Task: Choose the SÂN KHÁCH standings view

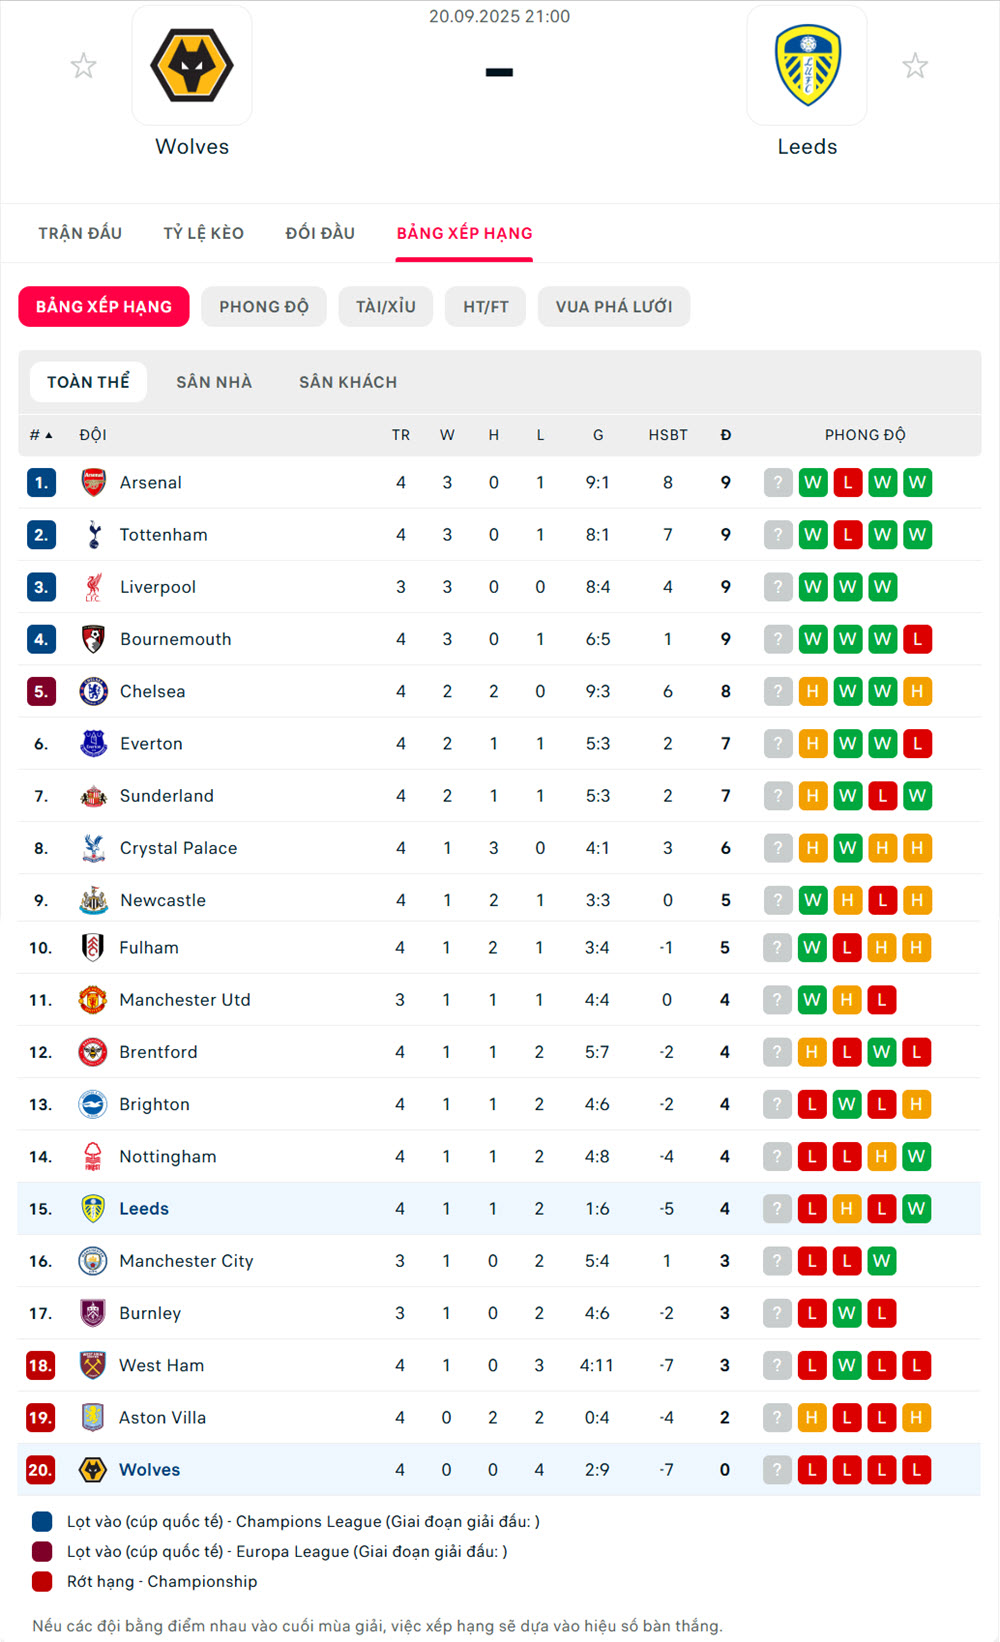Action: tap(348, 382)
